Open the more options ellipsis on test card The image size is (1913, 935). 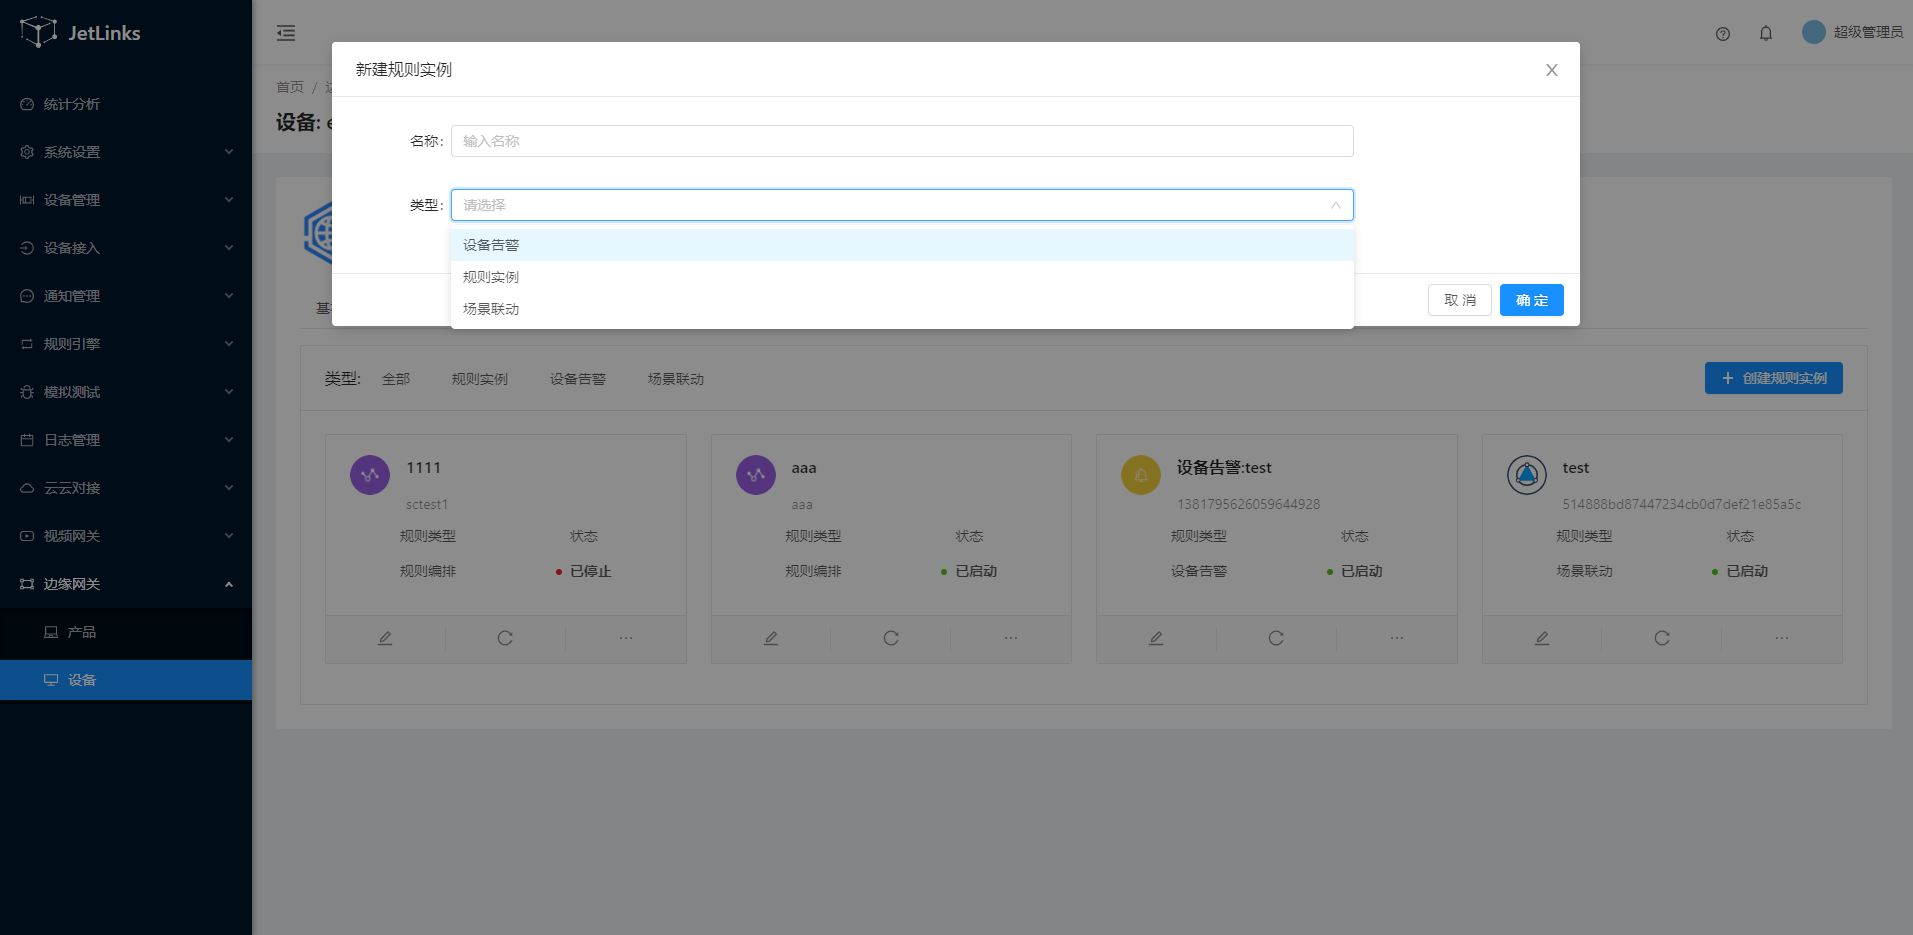tap(1781, 638)
